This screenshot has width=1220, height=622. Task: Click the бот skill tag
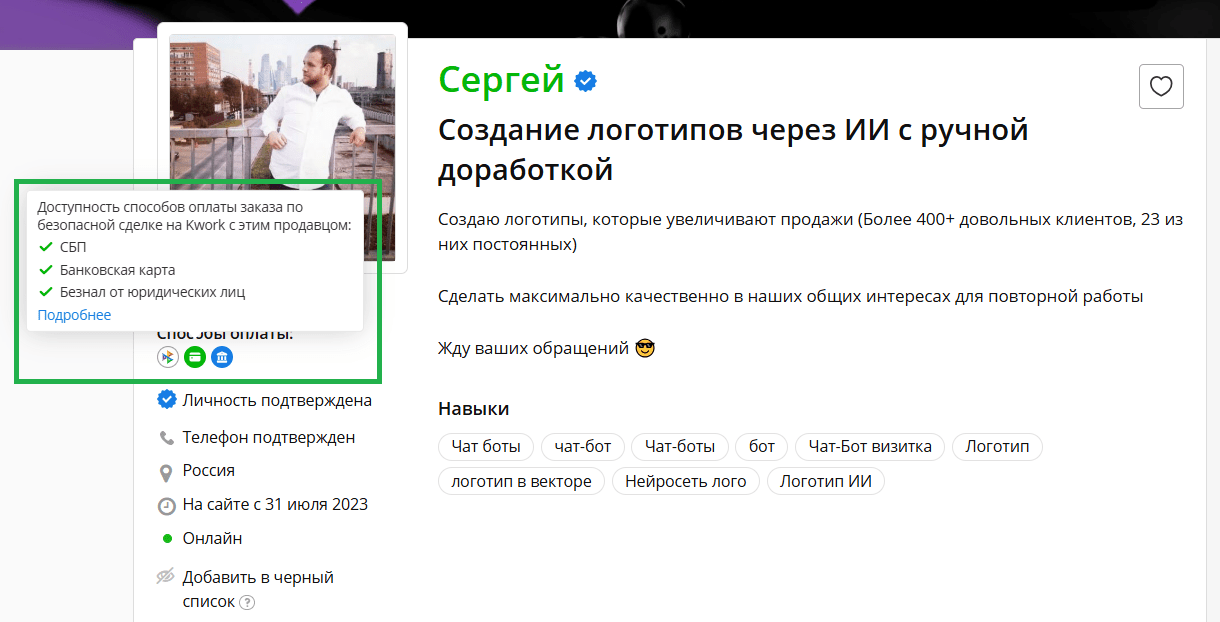click(762, 447)
